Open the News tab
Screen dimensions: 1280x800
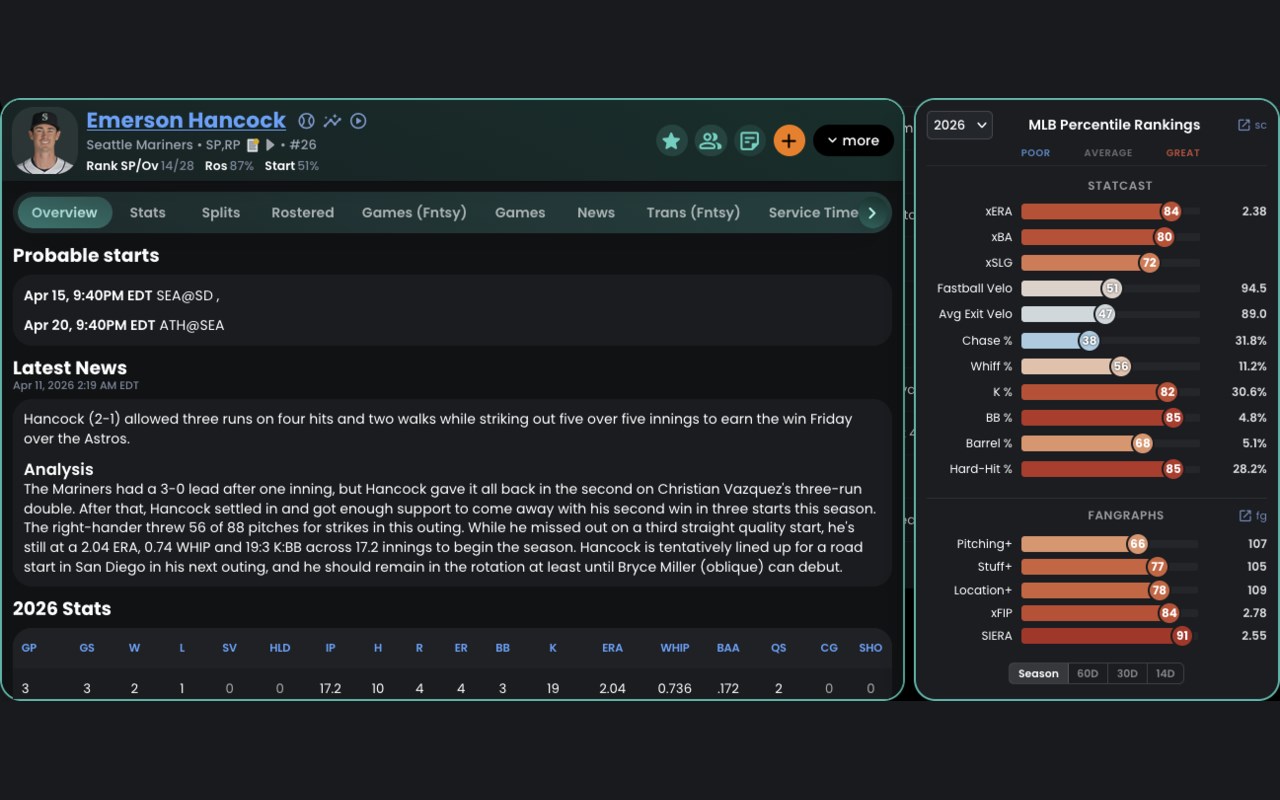[x=596, y=213]
